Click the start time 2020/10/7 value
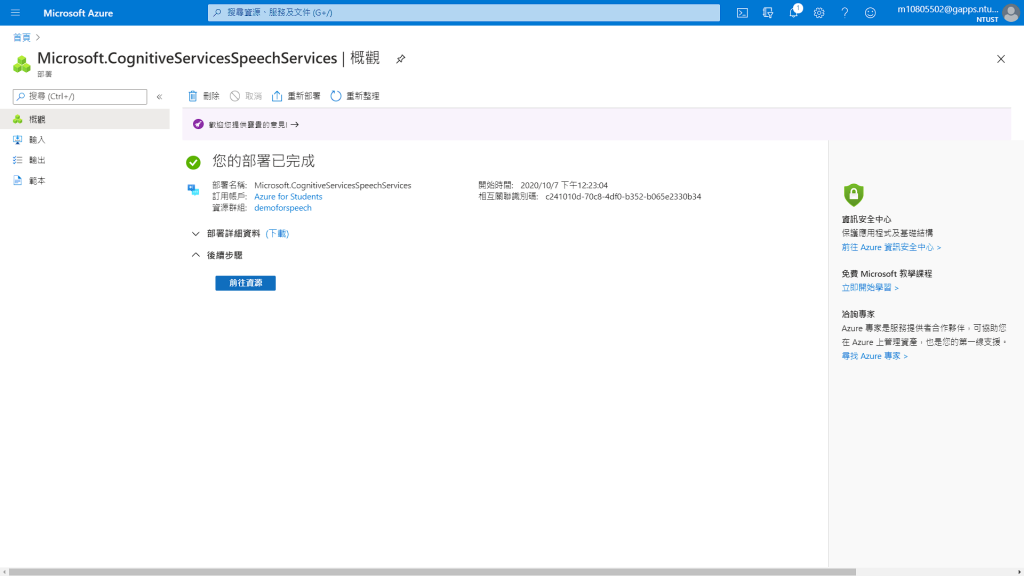1024x576 pixels. click(x=564, y=185)
